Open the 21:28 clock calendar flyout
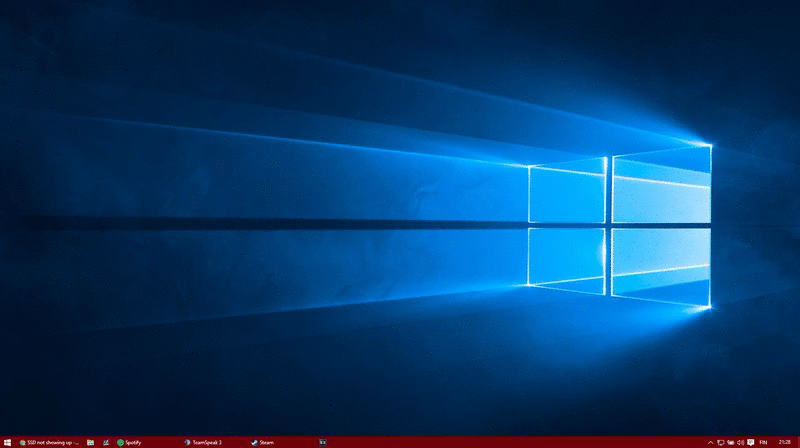 [x=785, y=442]
